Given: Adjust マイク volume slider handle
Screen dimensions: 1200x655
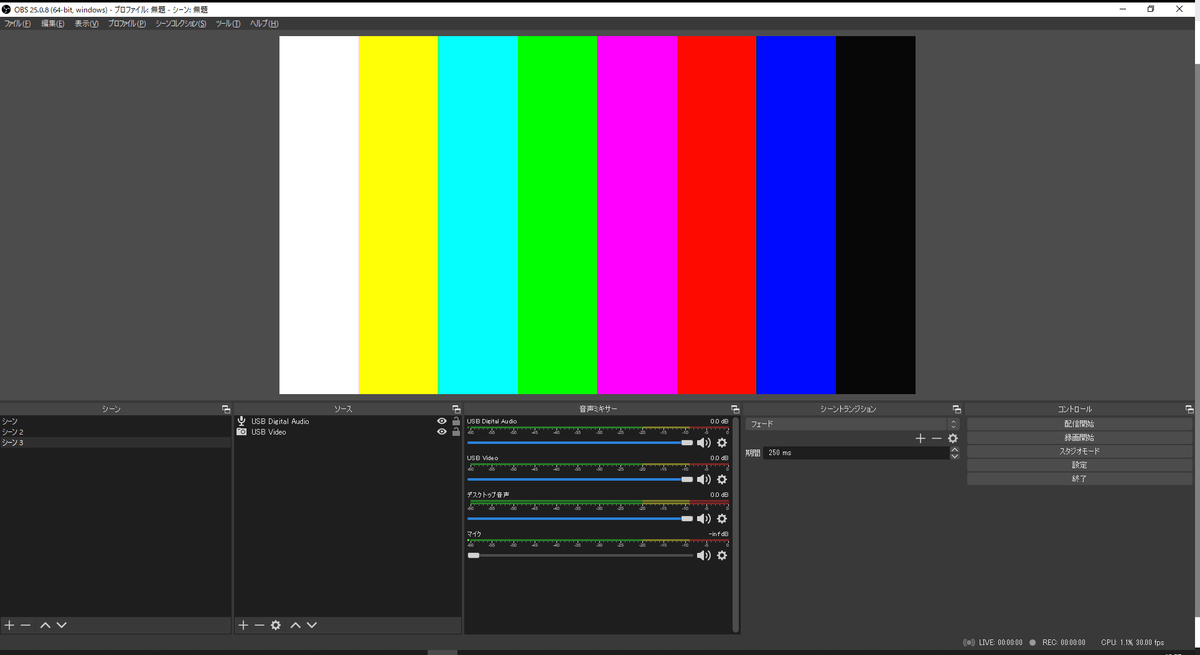Looking at the screenshot, I should click(x=473, y=555).
